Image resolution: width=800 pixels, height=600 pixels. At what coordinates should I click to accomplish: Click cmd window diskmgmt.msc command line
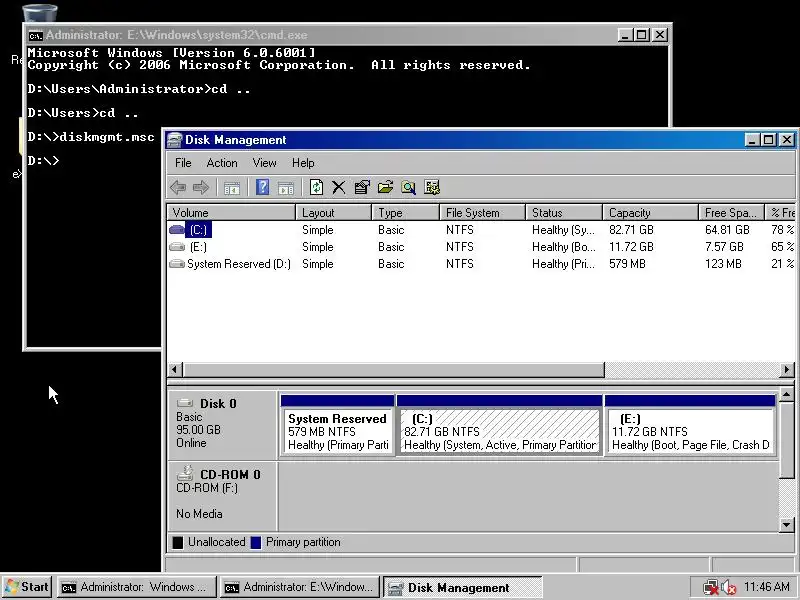click(x=91, y=137)
